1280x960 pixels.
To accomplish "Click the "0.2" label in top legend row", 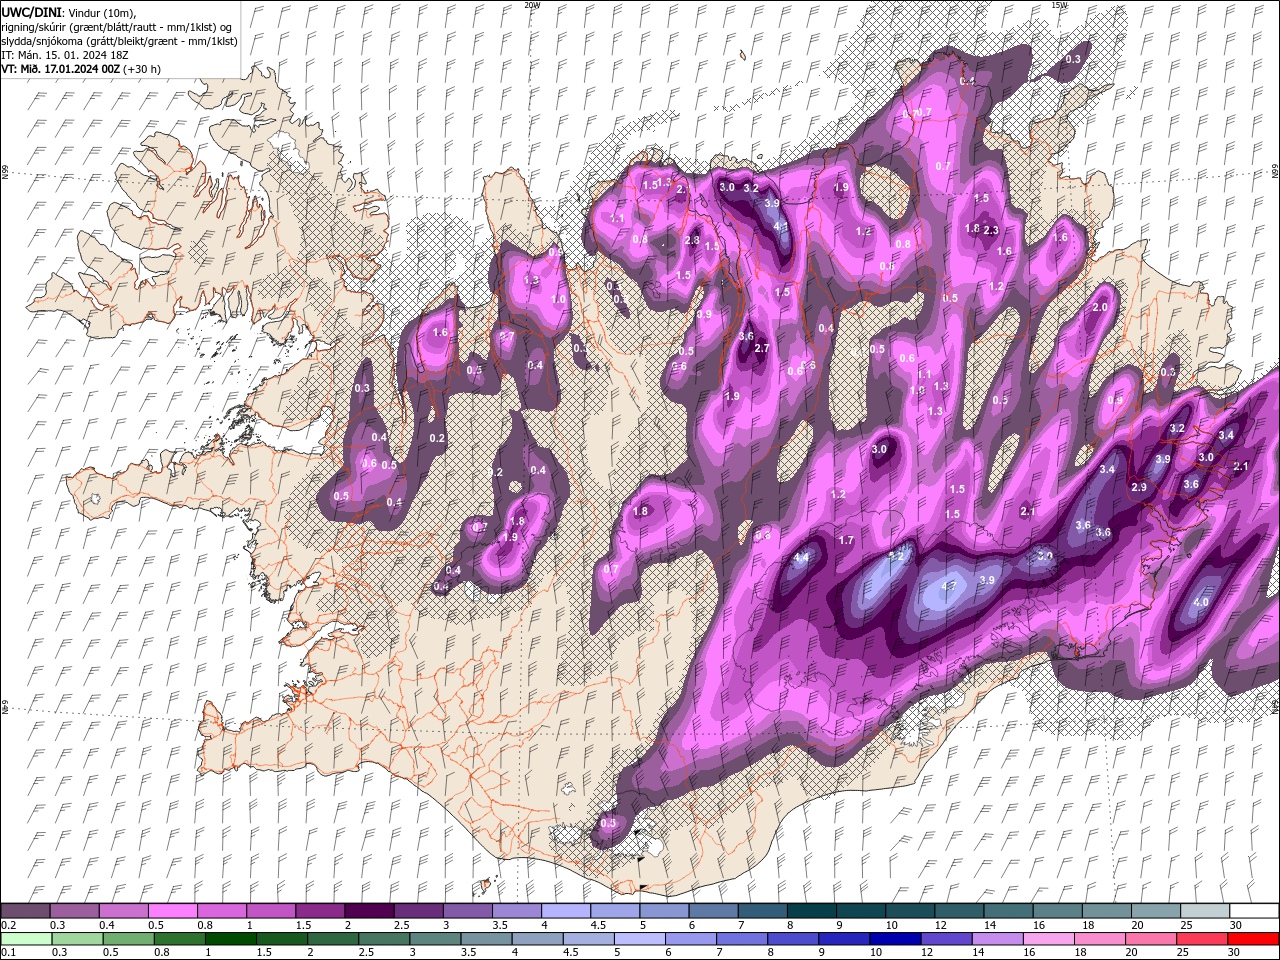I will (8, 925).
